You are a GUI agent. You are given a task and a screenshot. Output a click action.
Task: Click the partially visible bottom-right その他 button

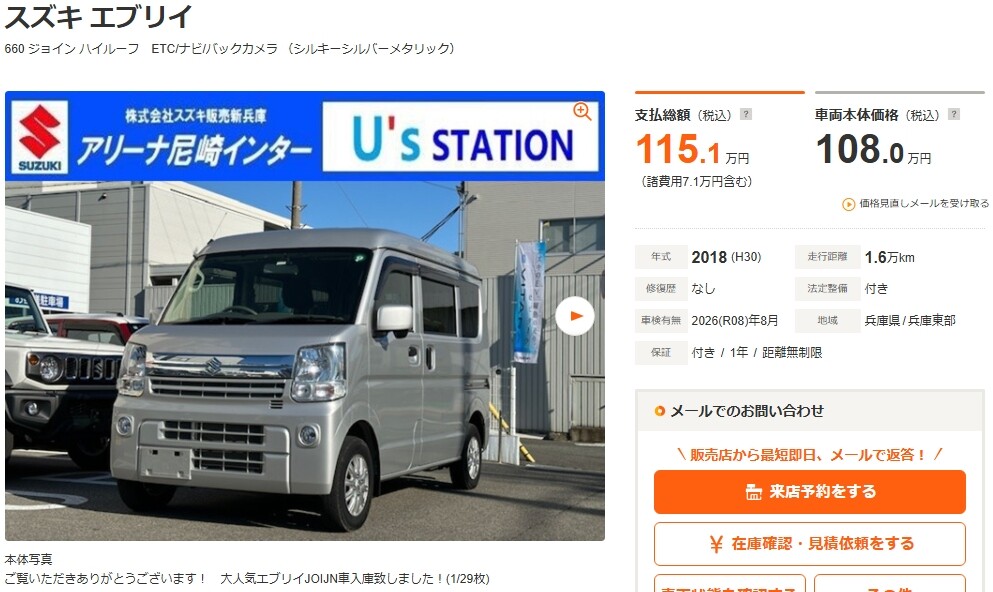point(890,583)
